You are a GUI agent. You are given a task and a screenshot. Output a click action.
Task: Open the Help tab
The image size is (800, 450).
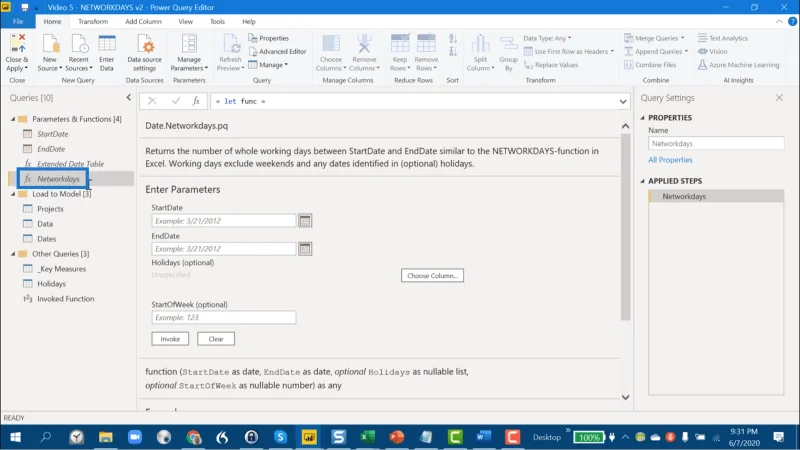249,21
